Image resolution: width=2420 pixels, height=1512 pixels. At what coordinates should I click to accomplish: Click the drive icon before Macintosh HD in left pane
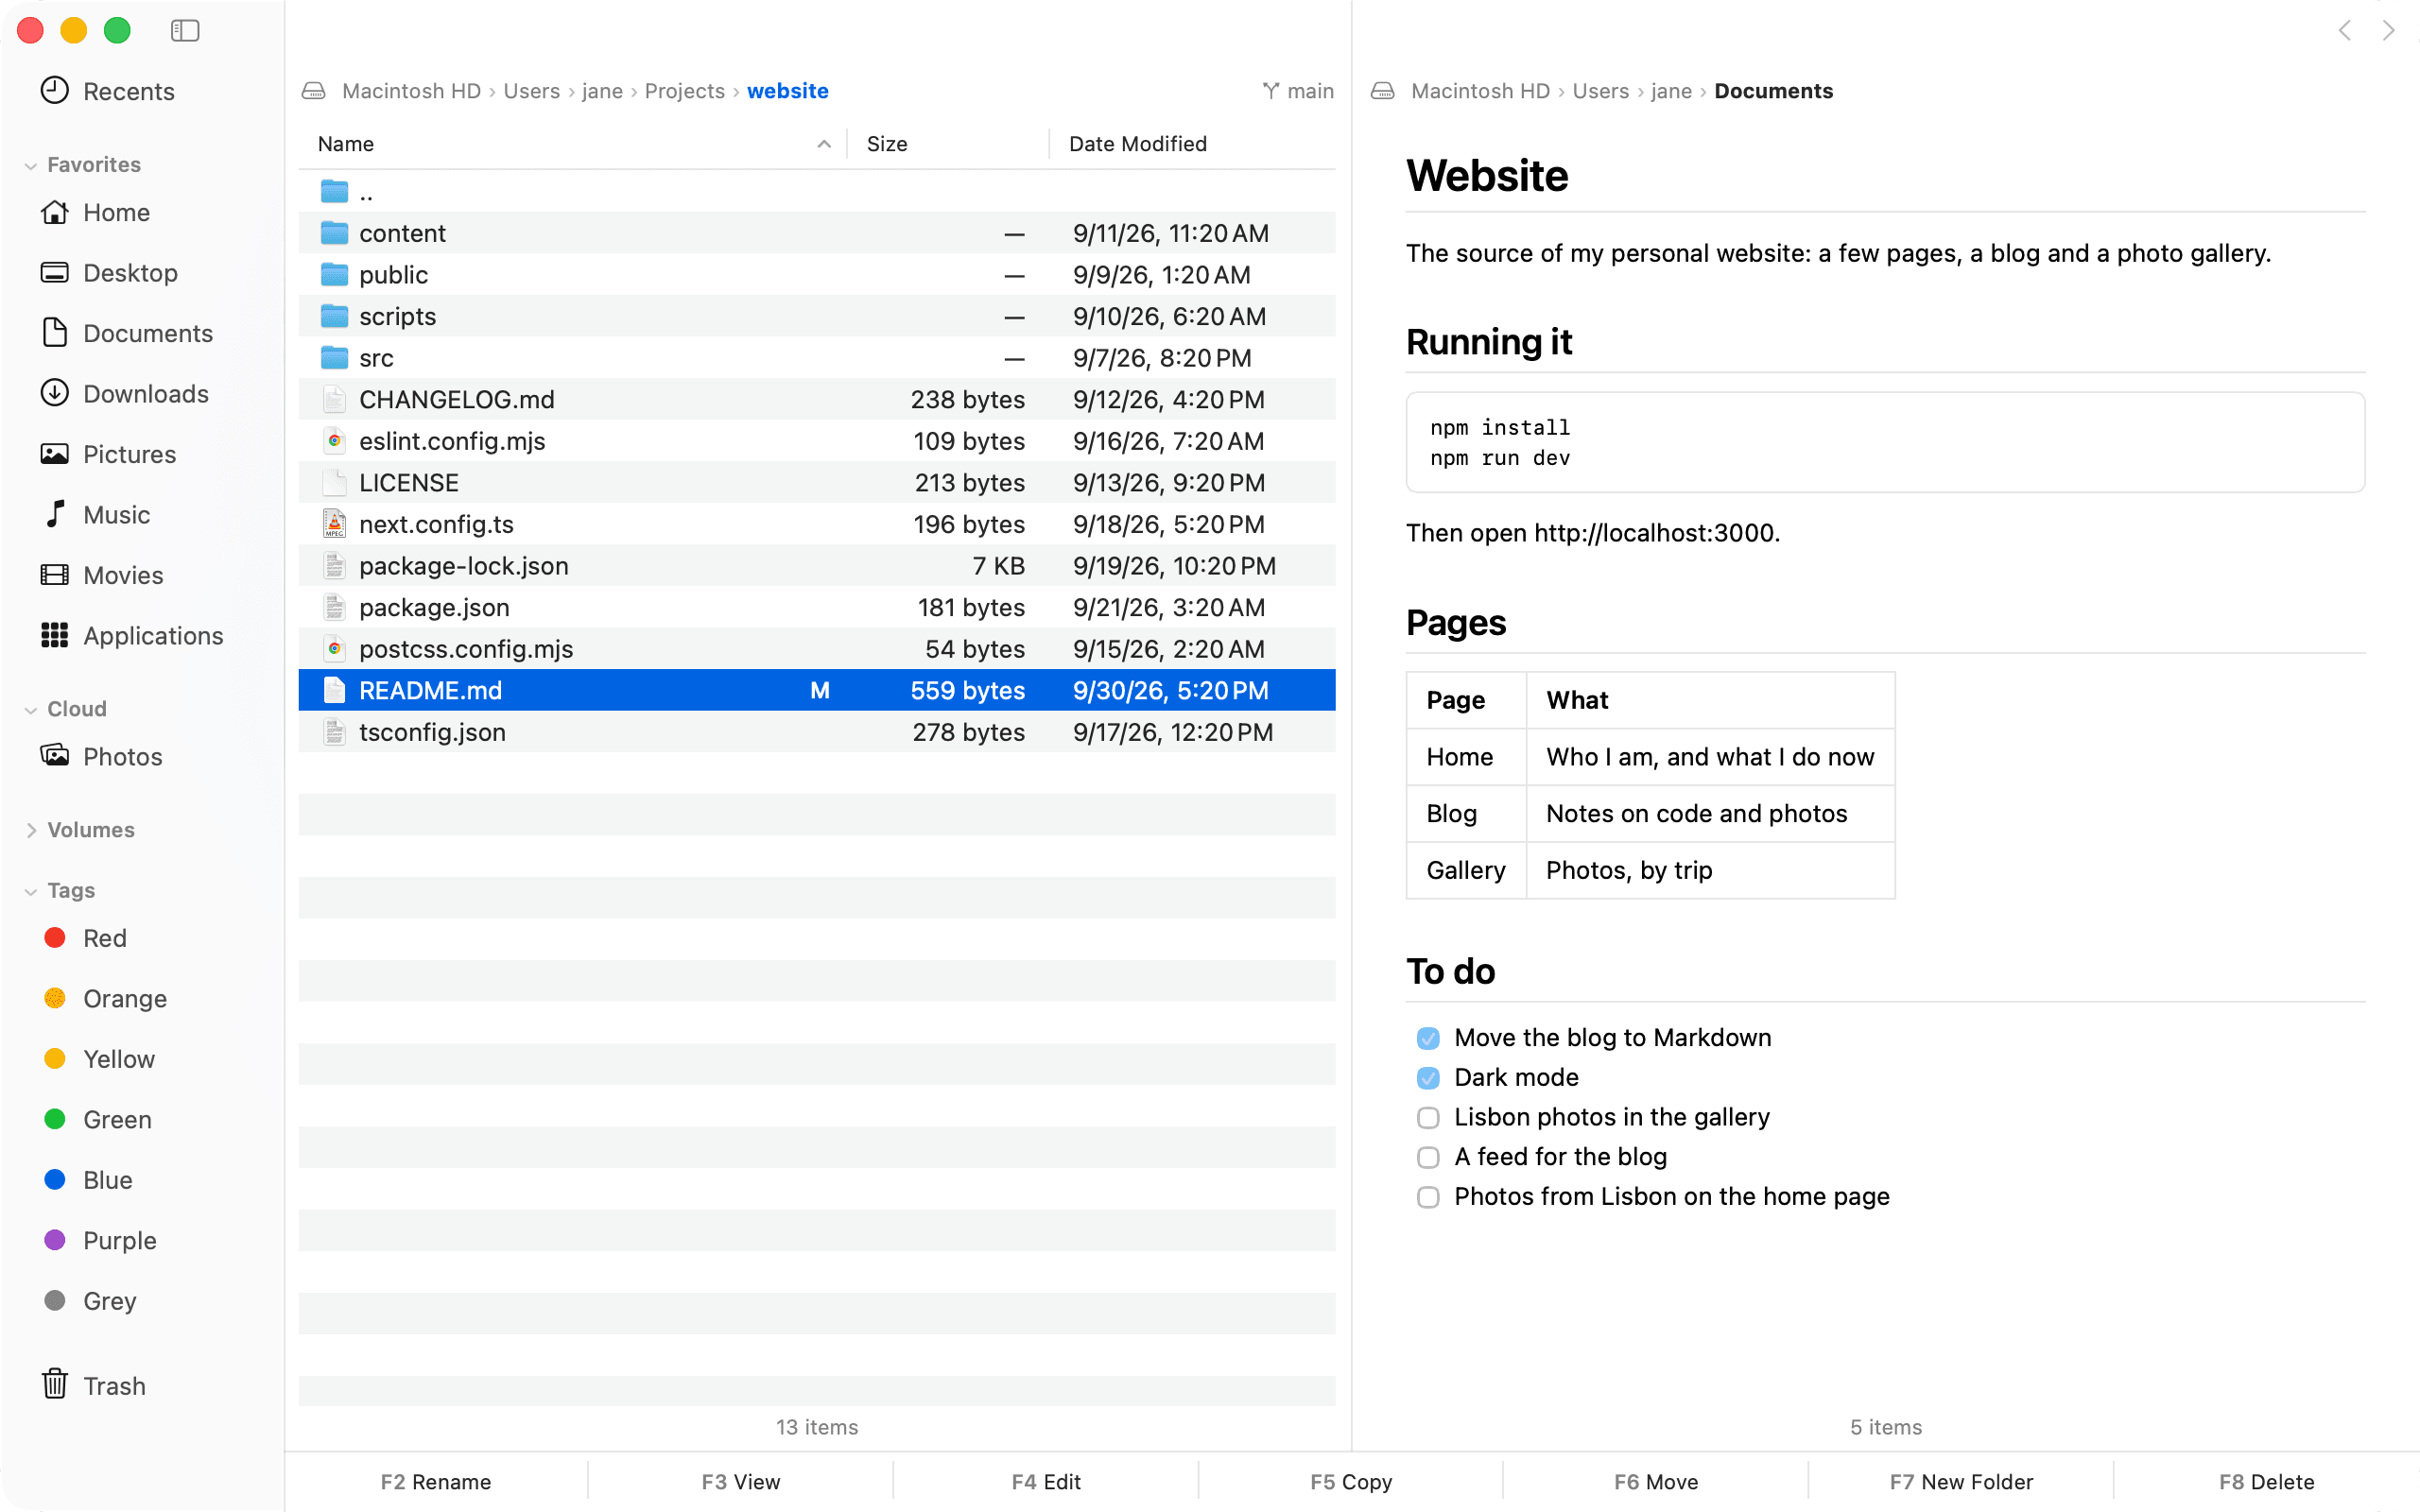click(x=314, y=91)
